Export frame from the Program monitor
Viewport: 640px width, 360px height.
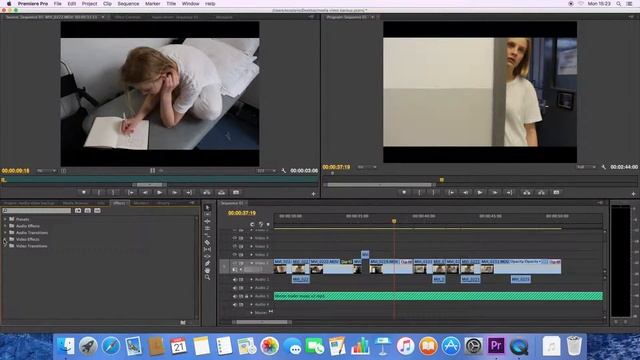[556, 193]
